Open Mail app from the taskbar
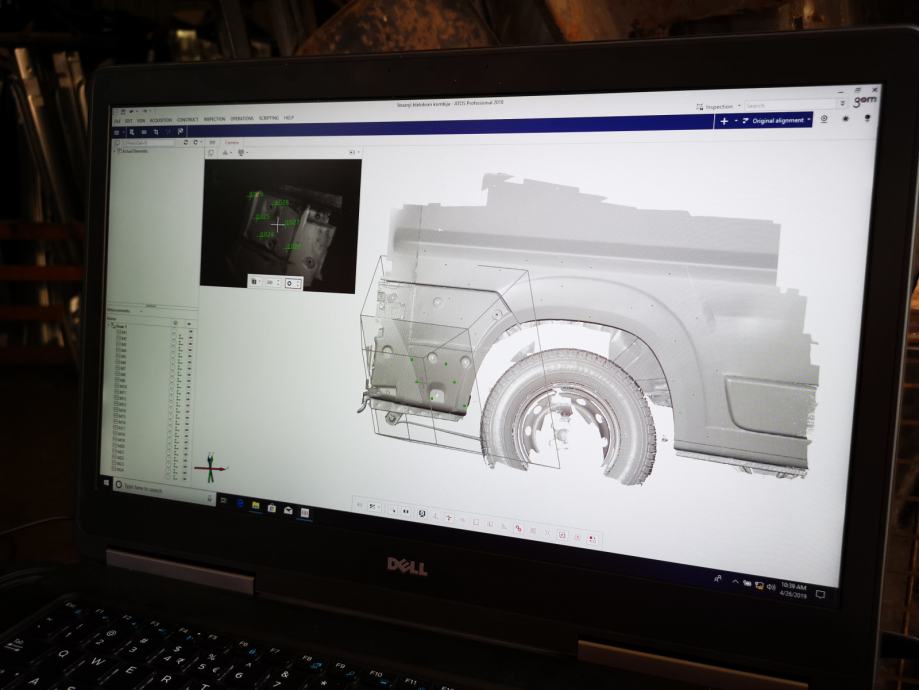Screen dimensions: 919x690 coord(288,510)
